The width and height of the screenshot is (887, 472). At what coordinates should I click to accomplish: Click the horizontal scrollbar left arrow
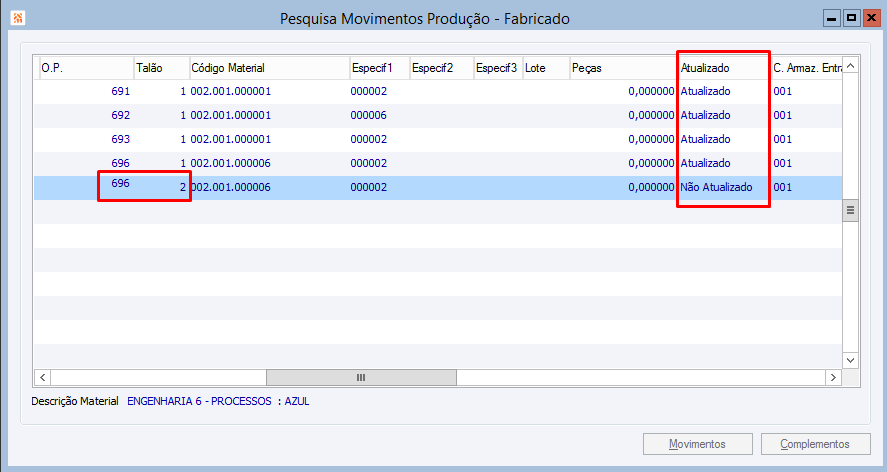(x=42, y=377)
